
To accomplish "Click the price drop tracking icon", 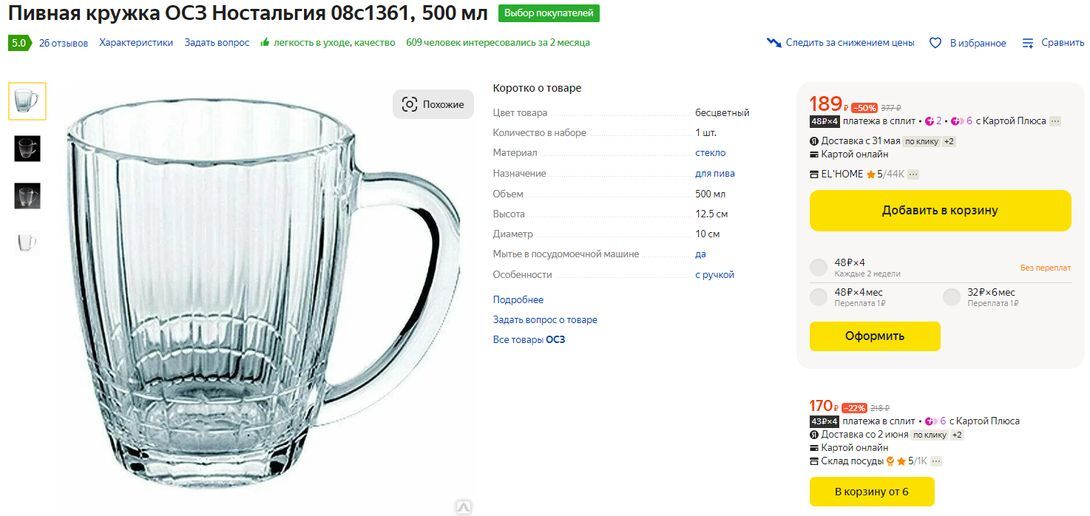I will click(x=774, y=43).
